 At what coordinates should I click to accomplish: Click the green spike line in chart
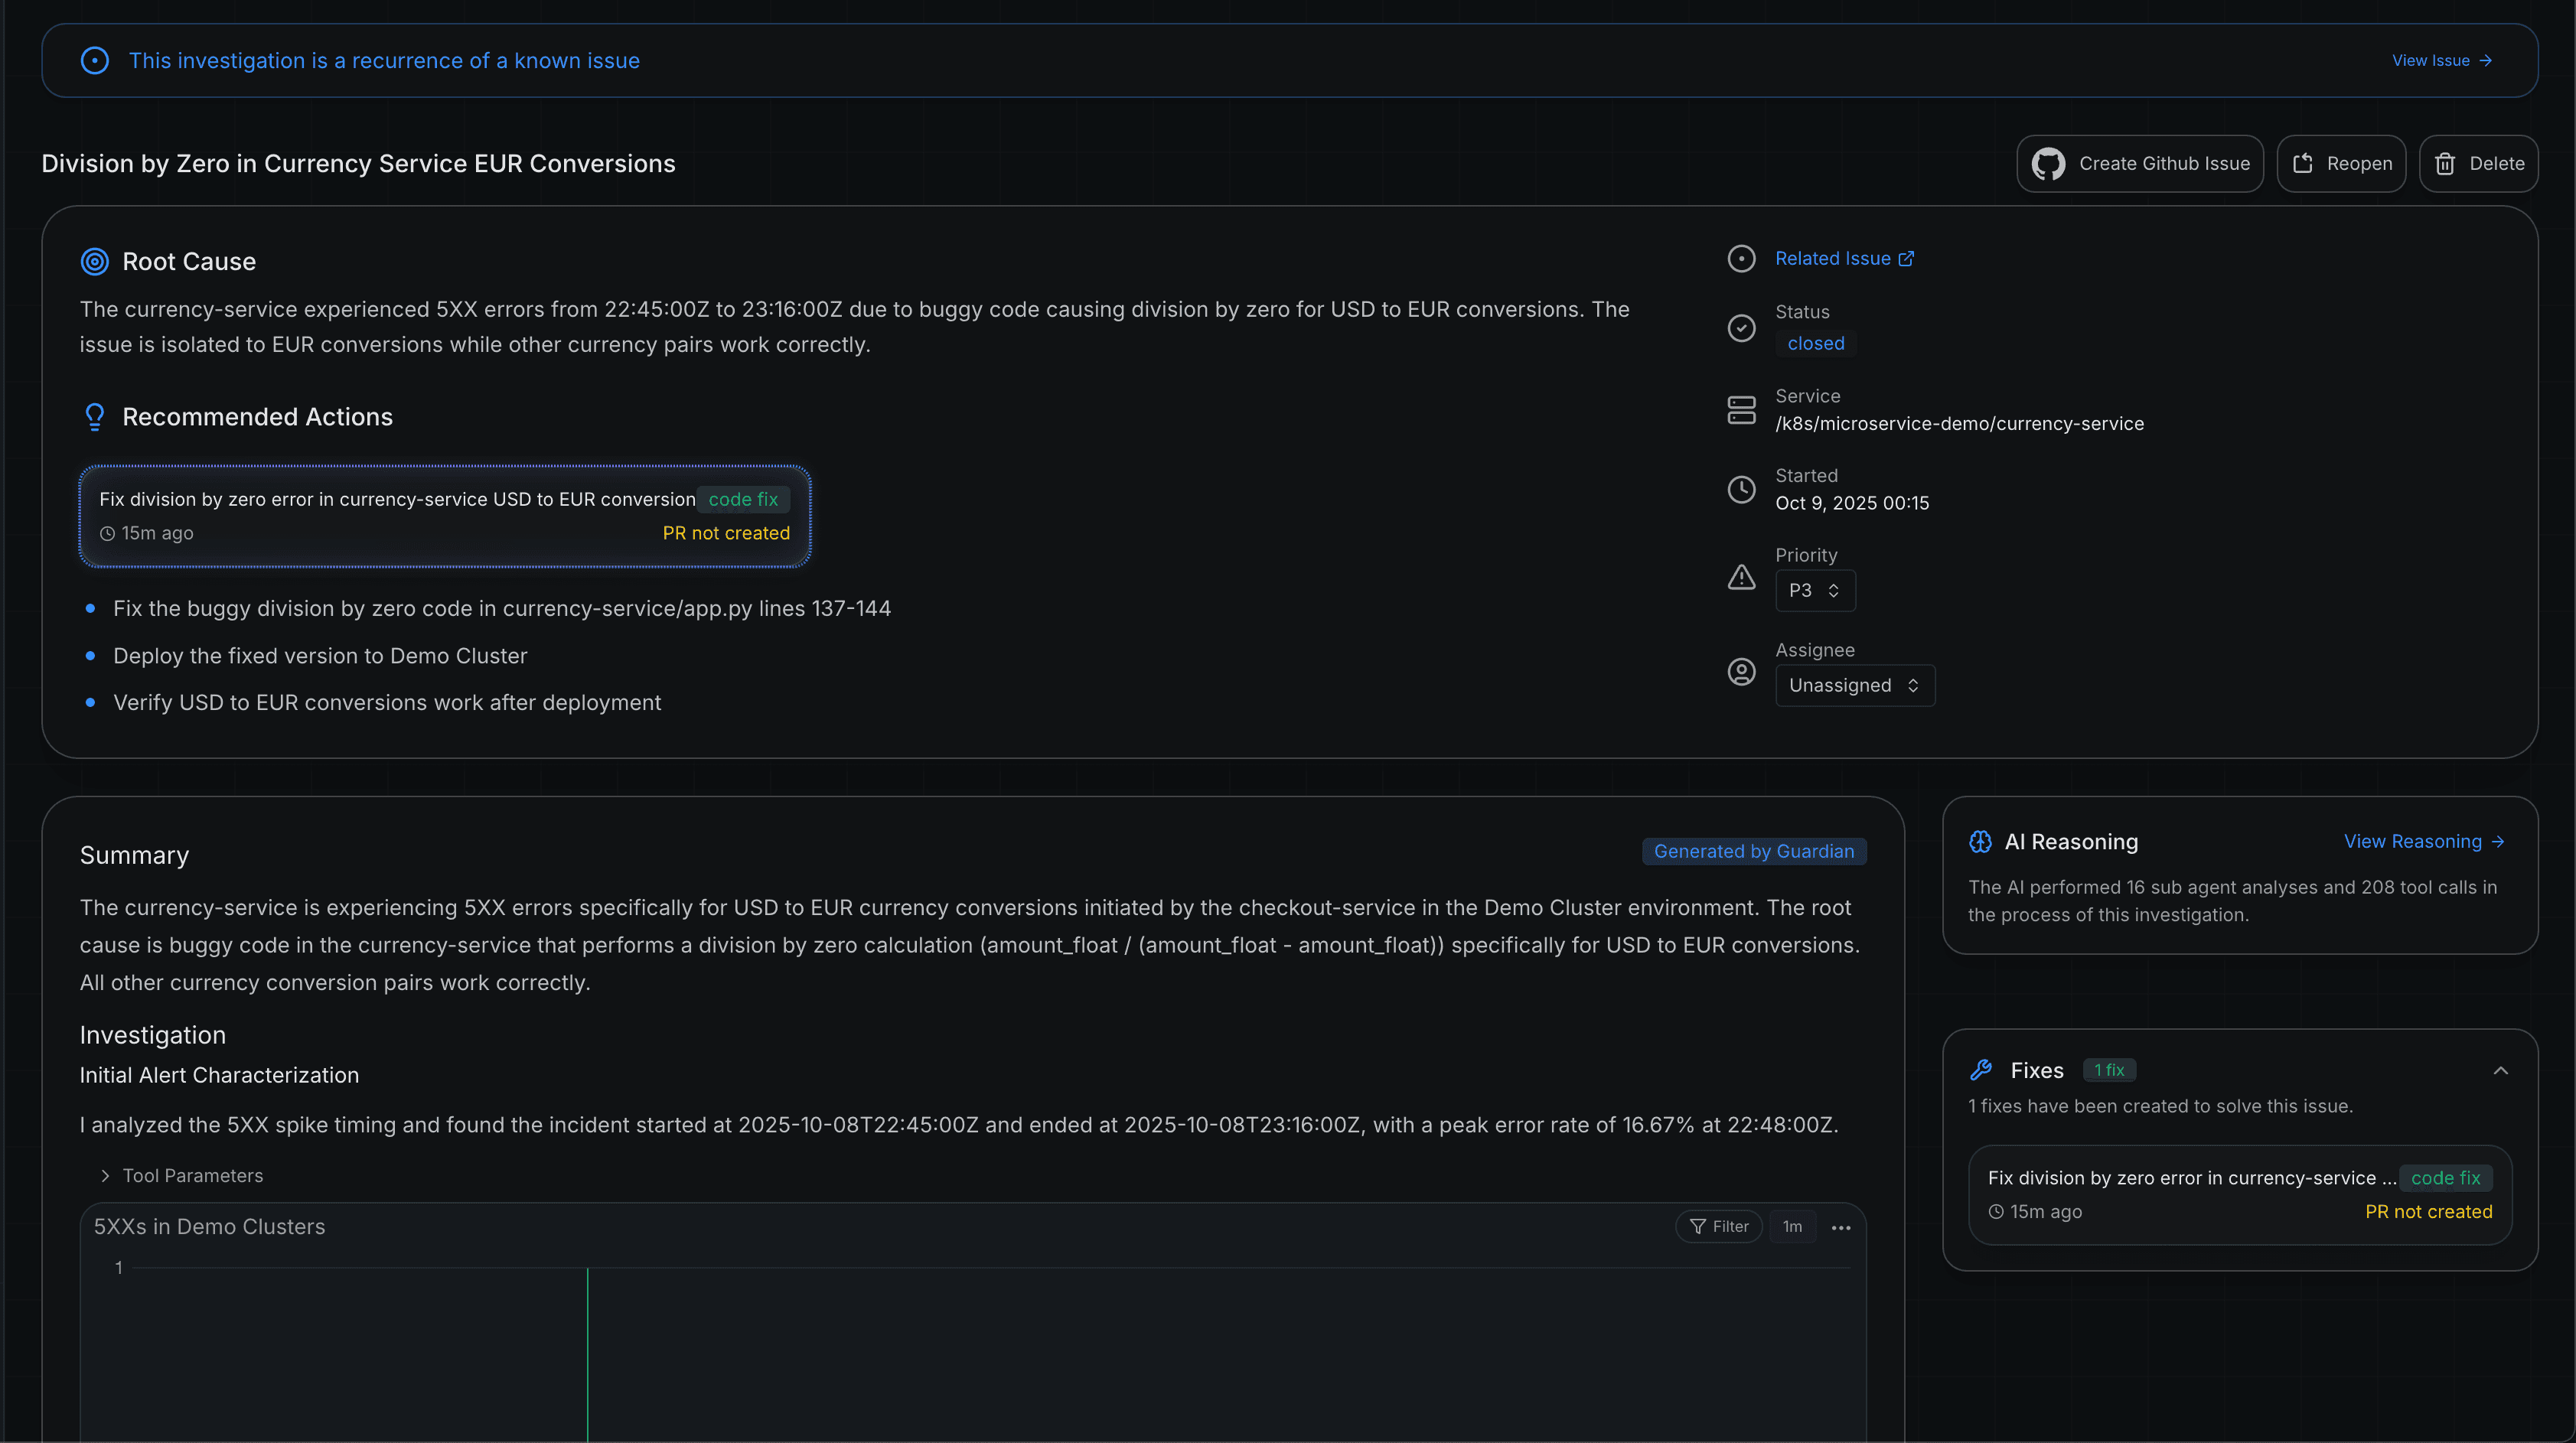(588, 1354)
